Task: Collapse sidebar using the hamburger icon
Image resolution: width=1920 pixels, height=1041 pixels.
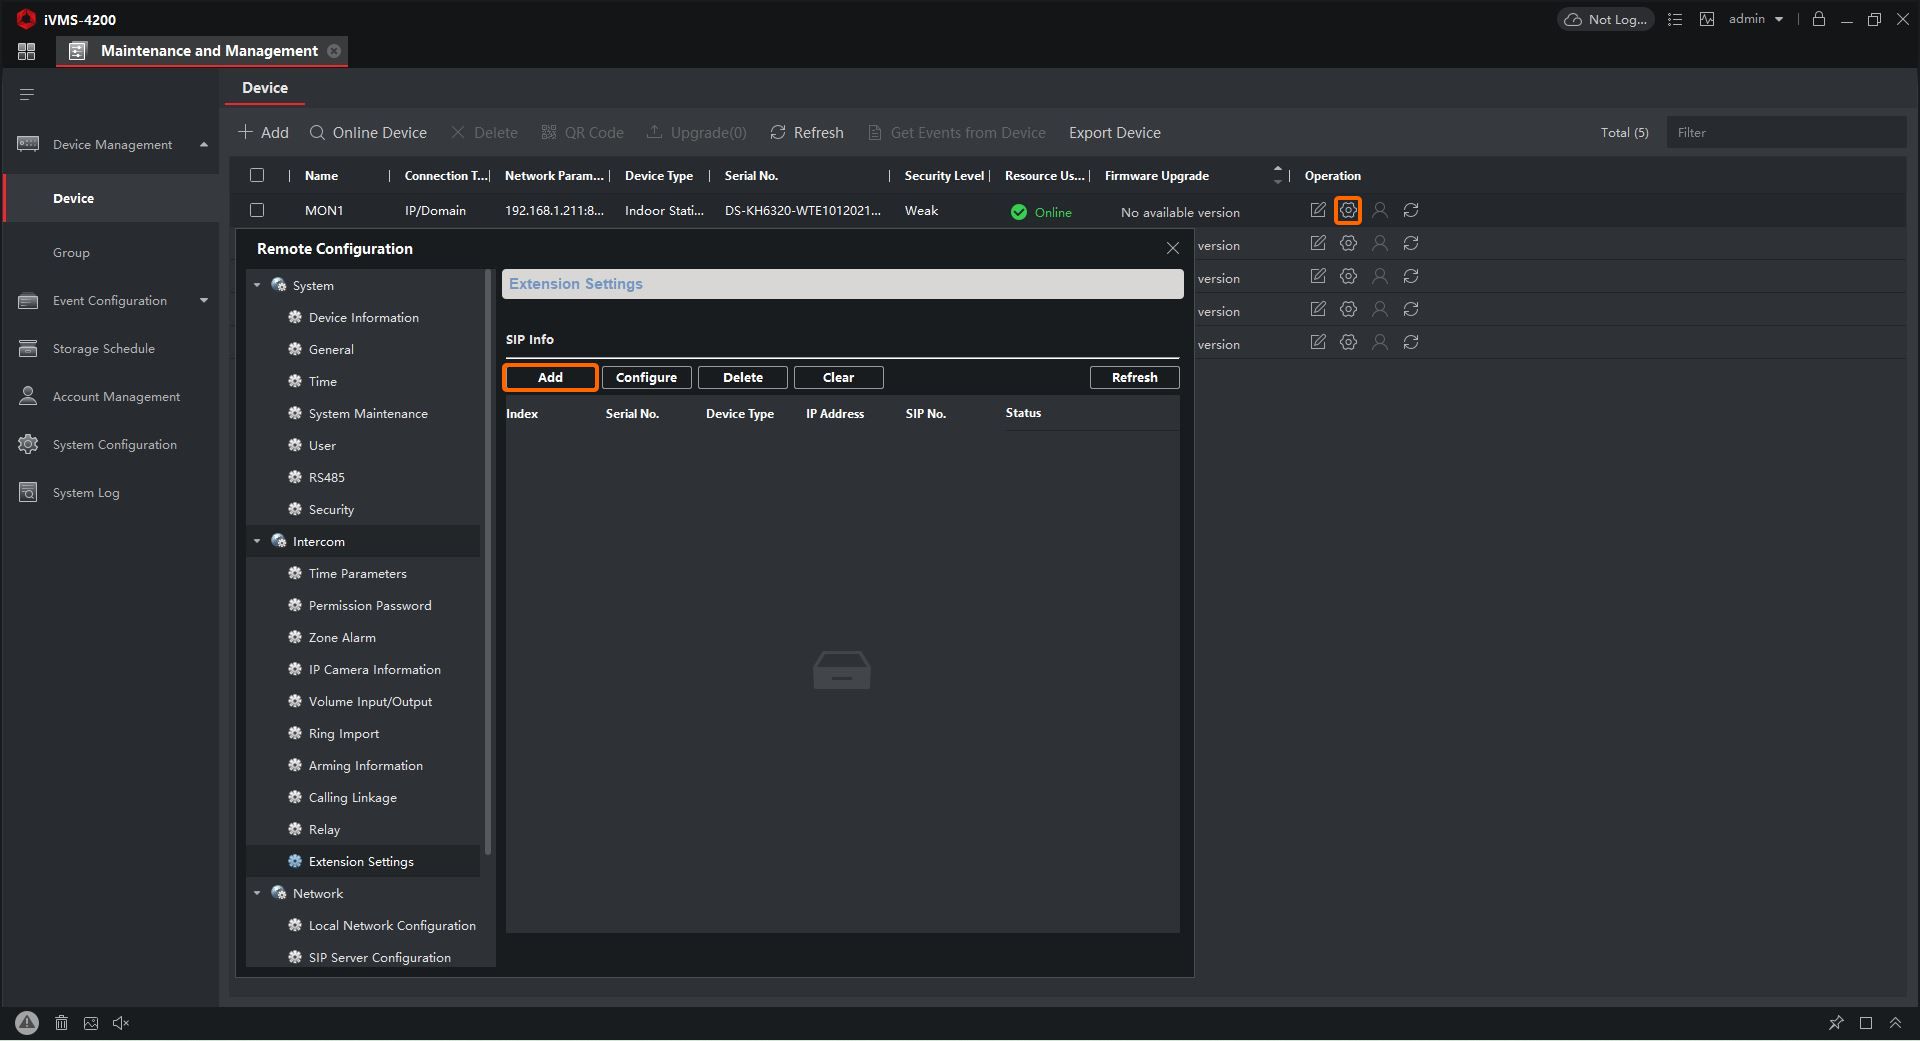Action: [27, 94]
